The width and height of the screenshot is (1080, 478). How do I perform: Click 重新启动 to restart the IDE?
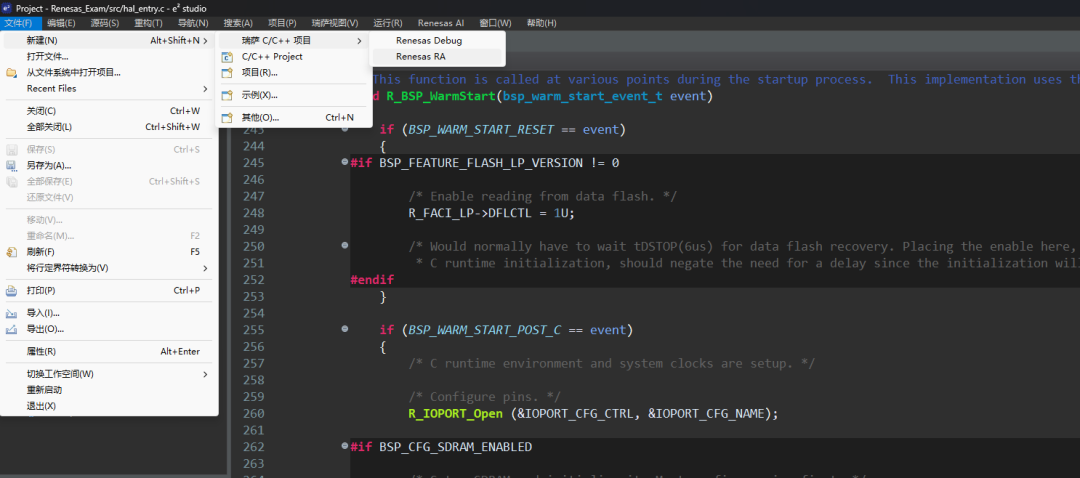(x=44, y=390)
